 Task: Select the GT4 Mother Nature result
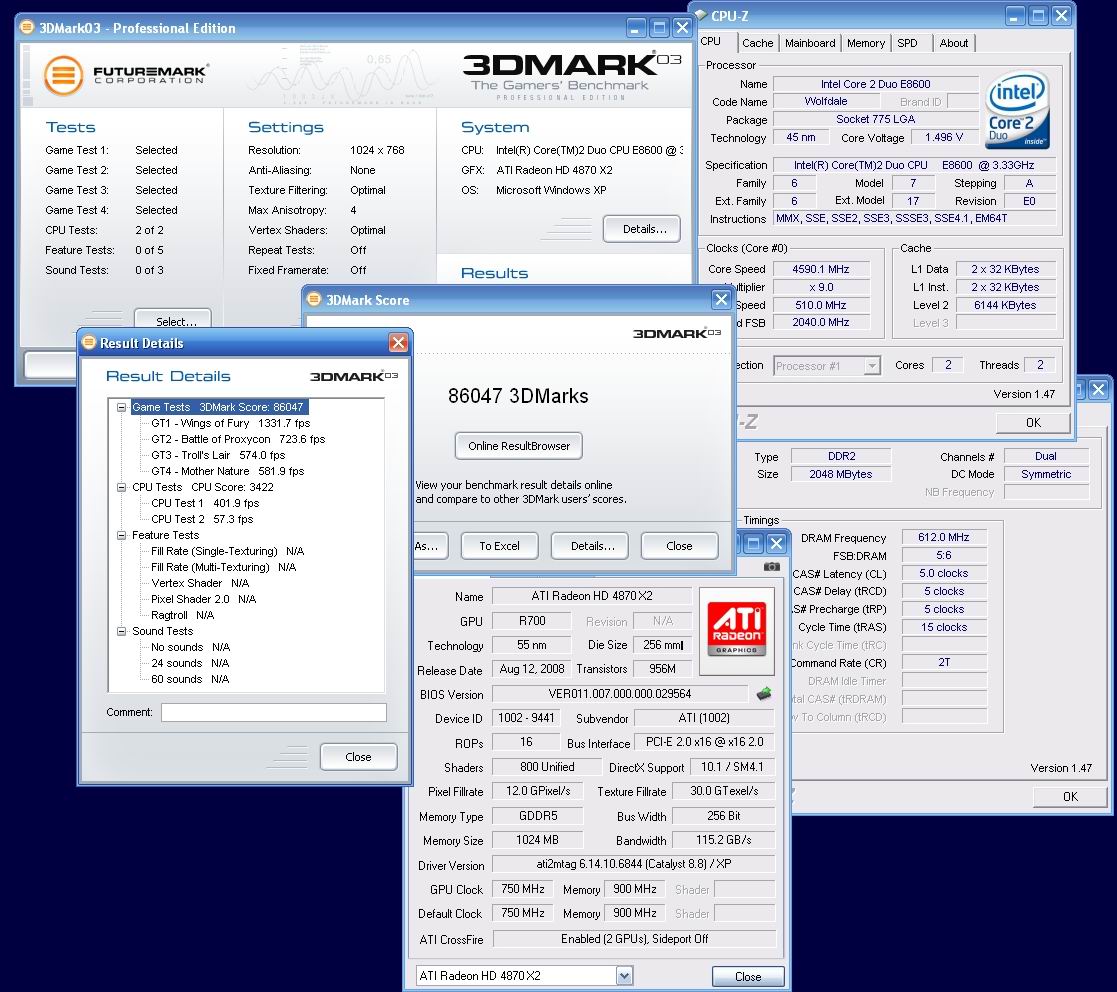227,471
